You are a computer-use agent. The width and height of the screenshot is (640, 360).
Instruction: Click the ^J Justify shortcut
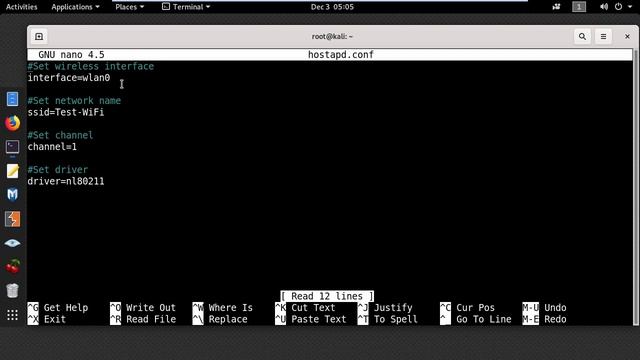[x=385, y=308]
